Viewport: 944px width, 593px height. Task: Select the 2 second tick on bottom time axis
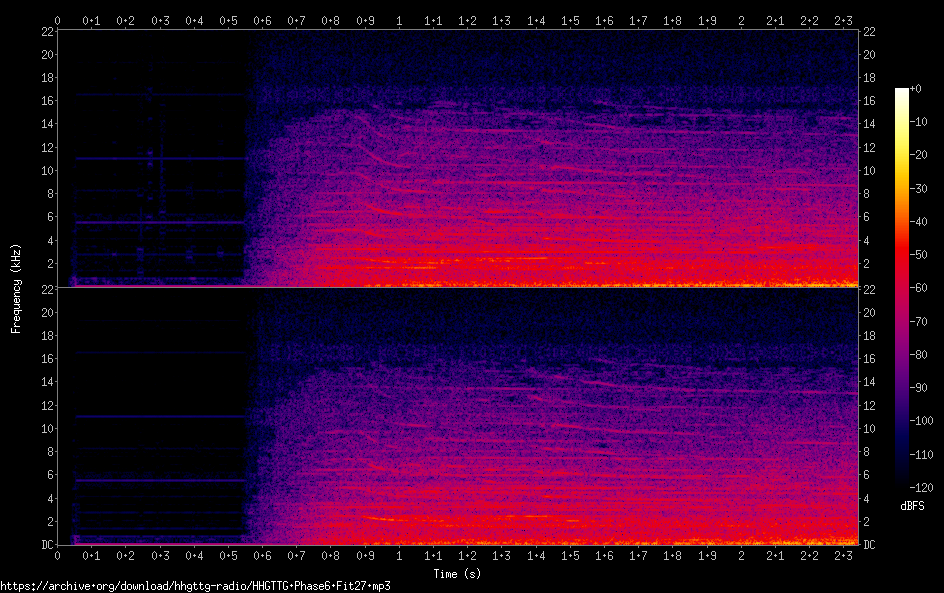pyautogui.click(x=741, y=555)
